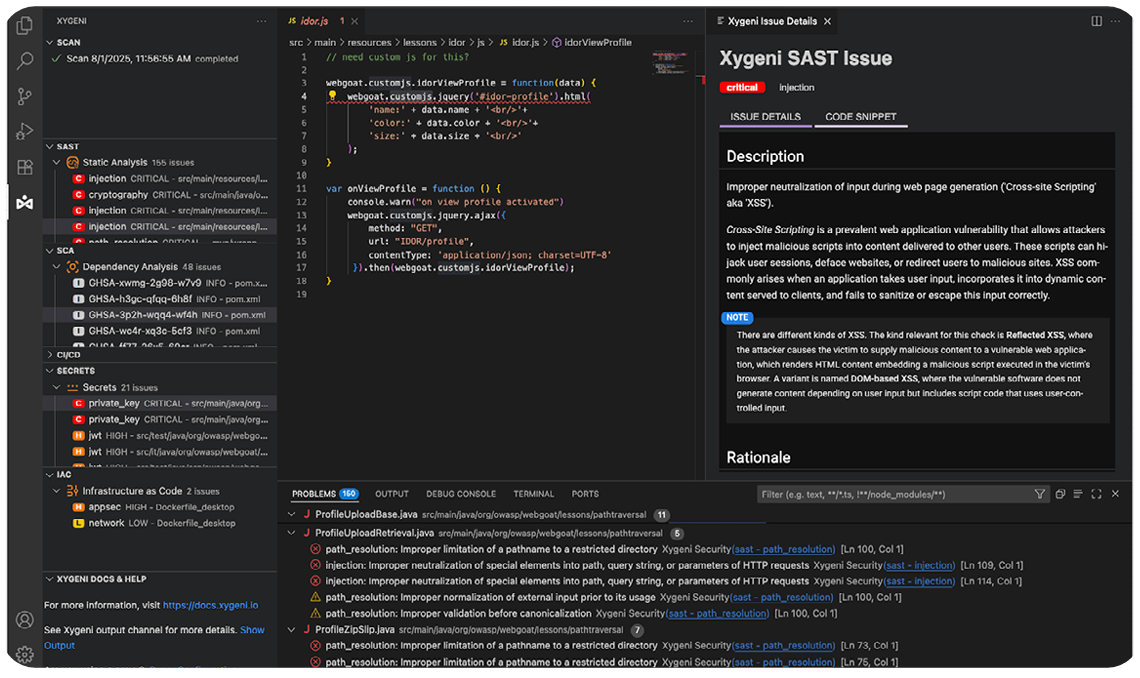Open the docs.xygeni.io link
The width and height of the screenshot is (1140, 678).
(210, 605)
